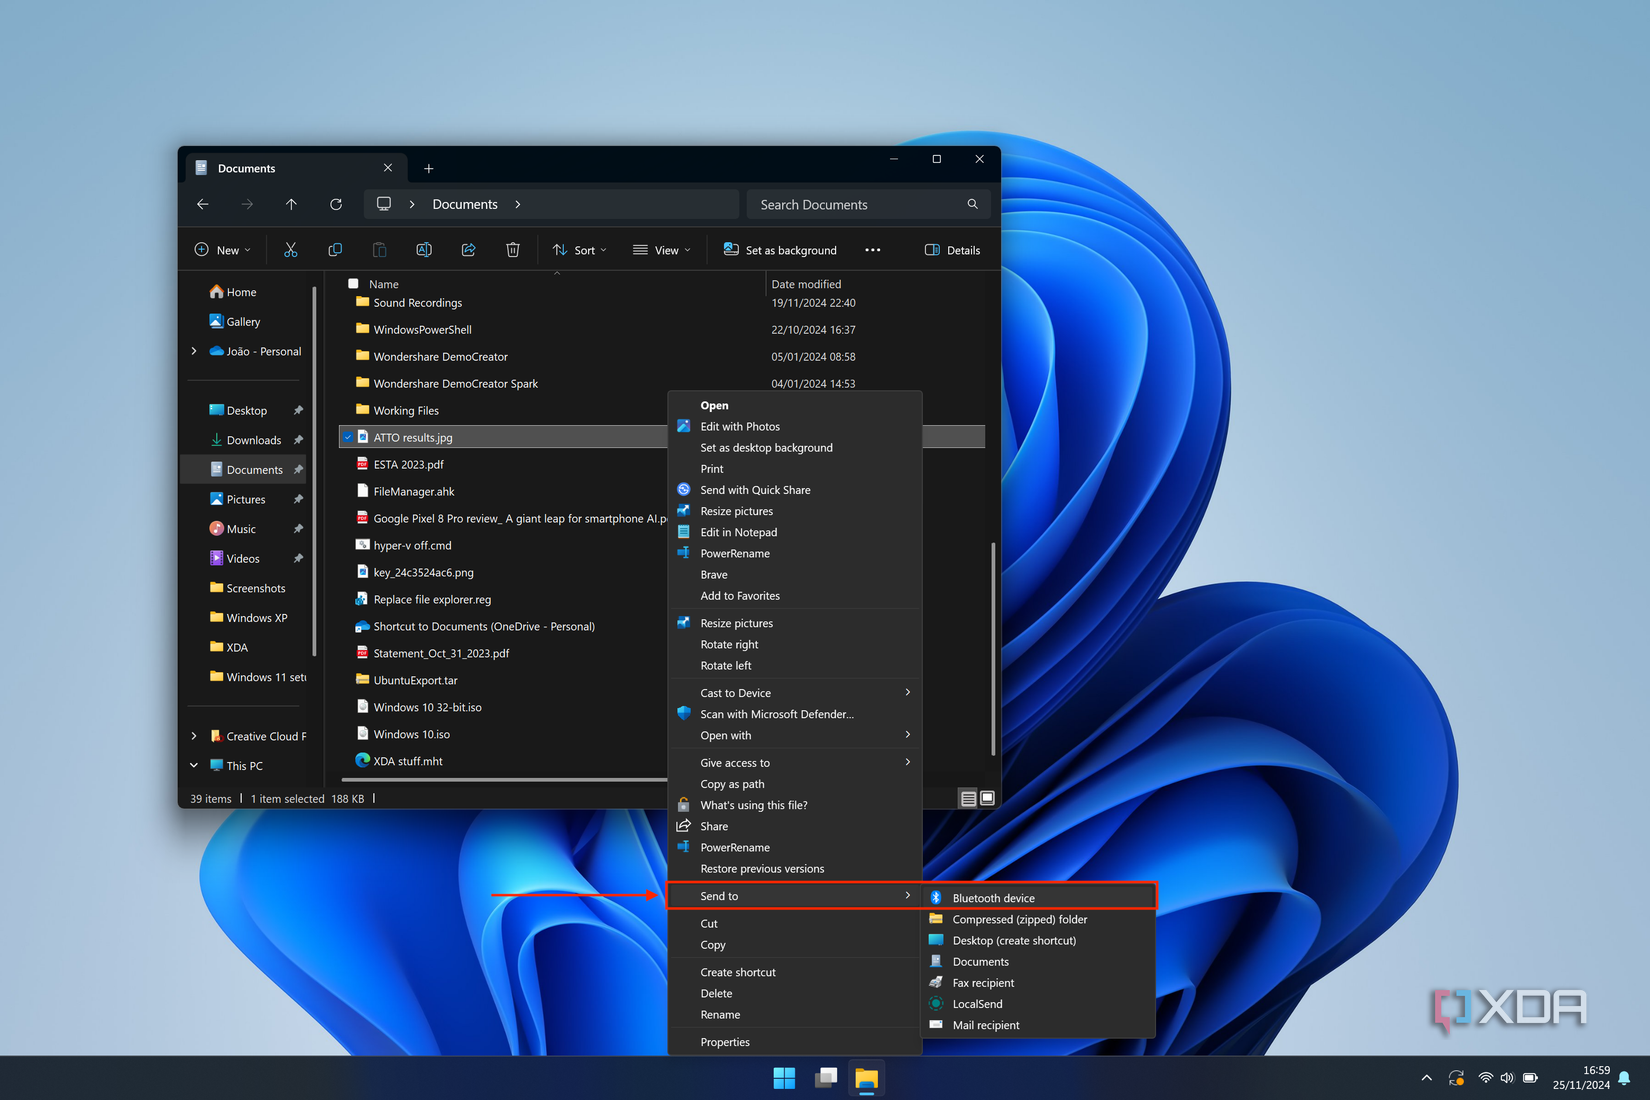Go up one folder level

291,204
